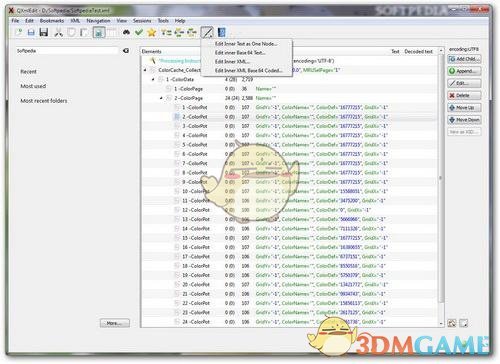Screen dimensions: 500x364
Task: Select Most recent folders in left panel
Action: 44,101
